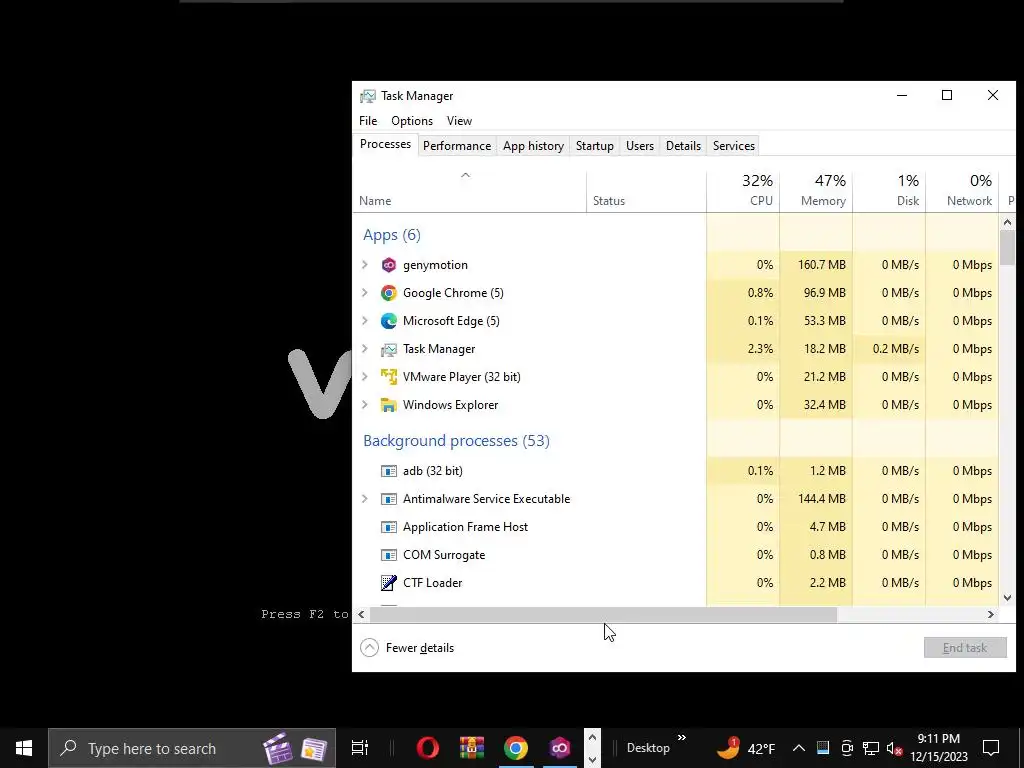This screenshot has height=768, width=1024.
Task: Click the vertical scrollbar down arrow
Action: (1007, 598)
